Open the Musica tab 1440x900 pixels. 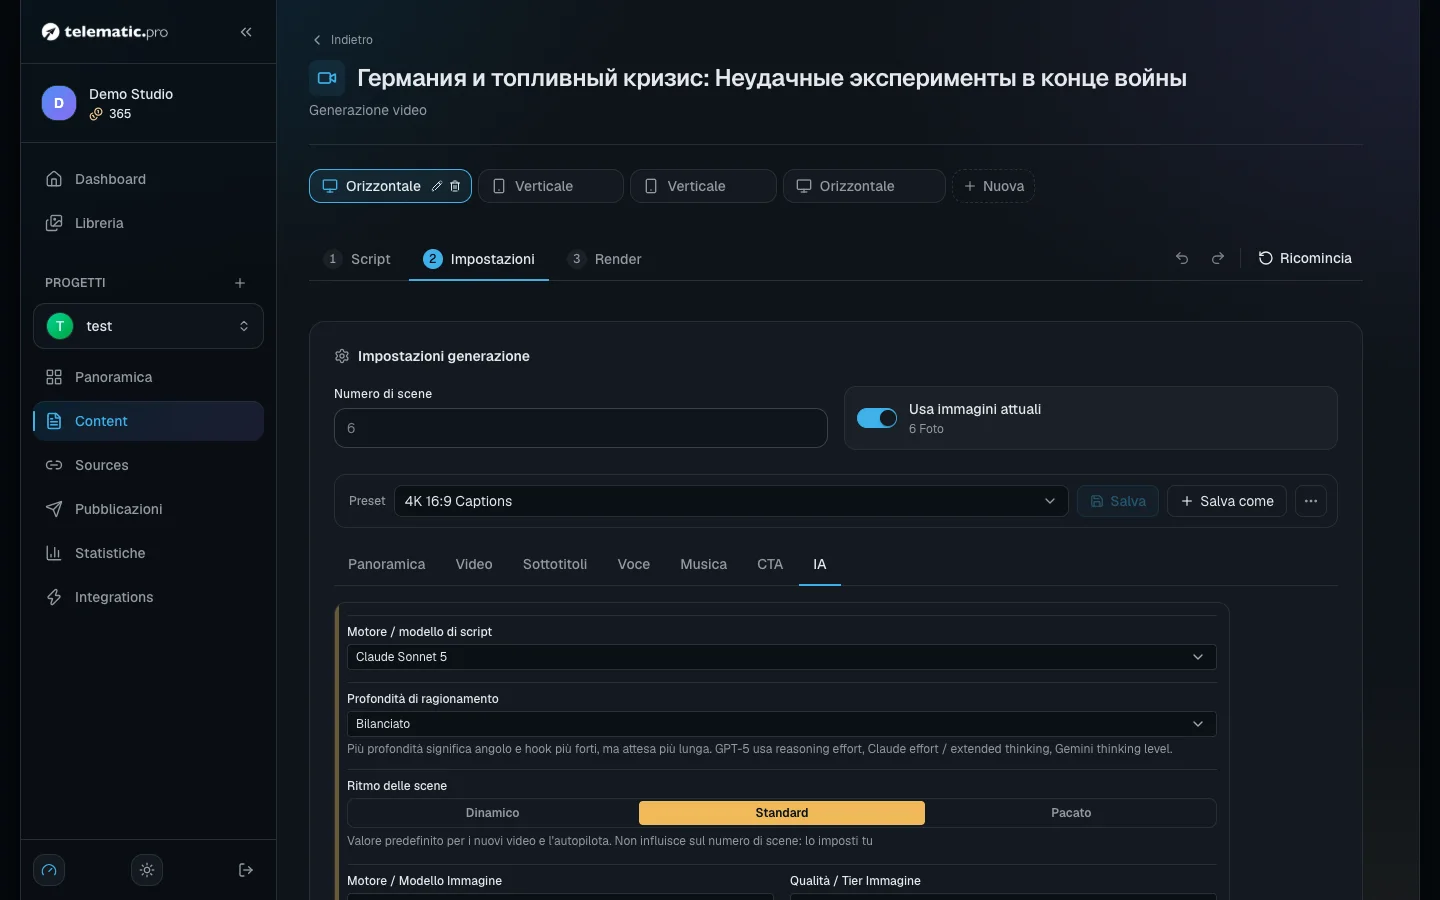pyautogui.click(x=703, y=564)
